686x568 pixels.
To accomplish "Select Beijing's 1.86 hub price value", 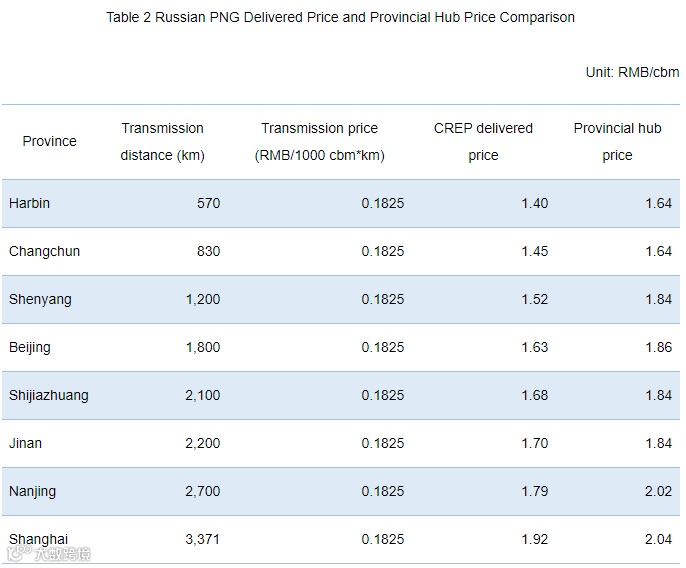I will [658, 347].
